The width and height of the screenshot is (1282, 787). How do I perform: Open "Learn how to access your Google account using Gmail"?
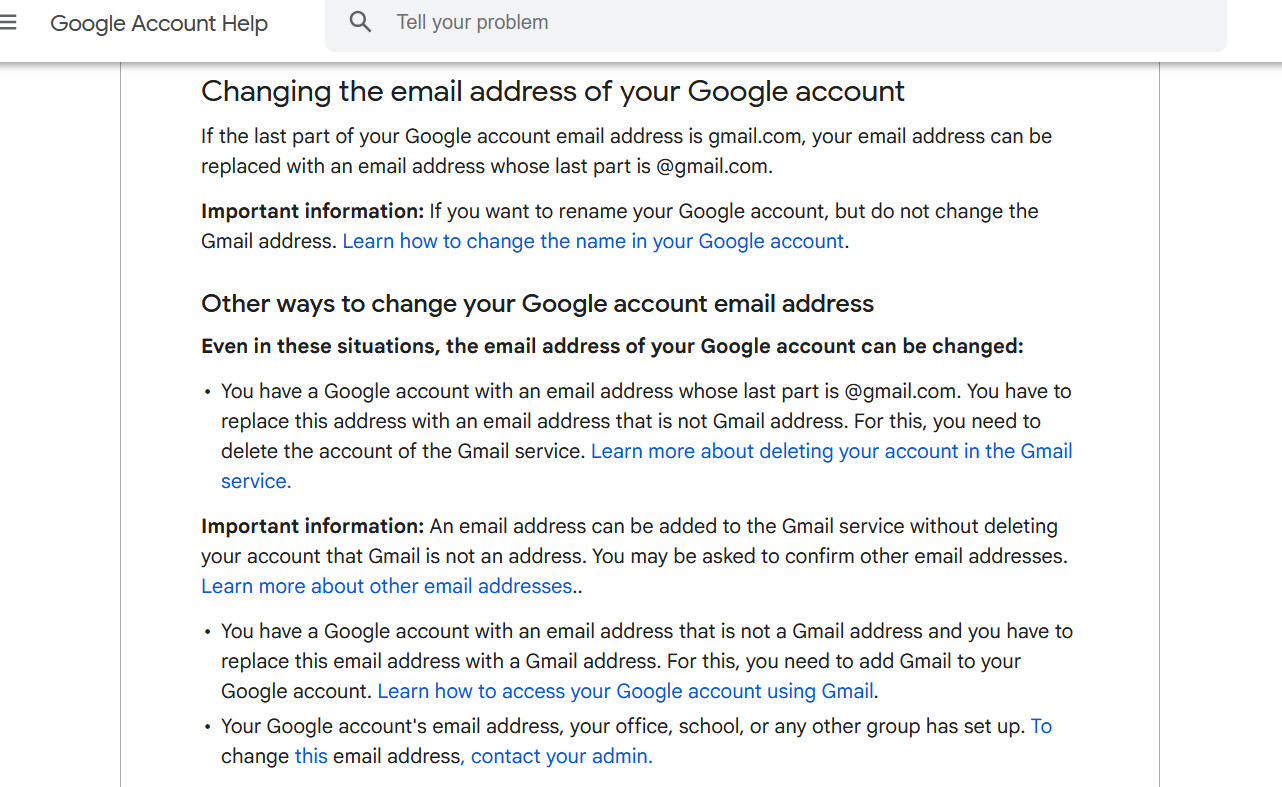(x=625, y=691)
